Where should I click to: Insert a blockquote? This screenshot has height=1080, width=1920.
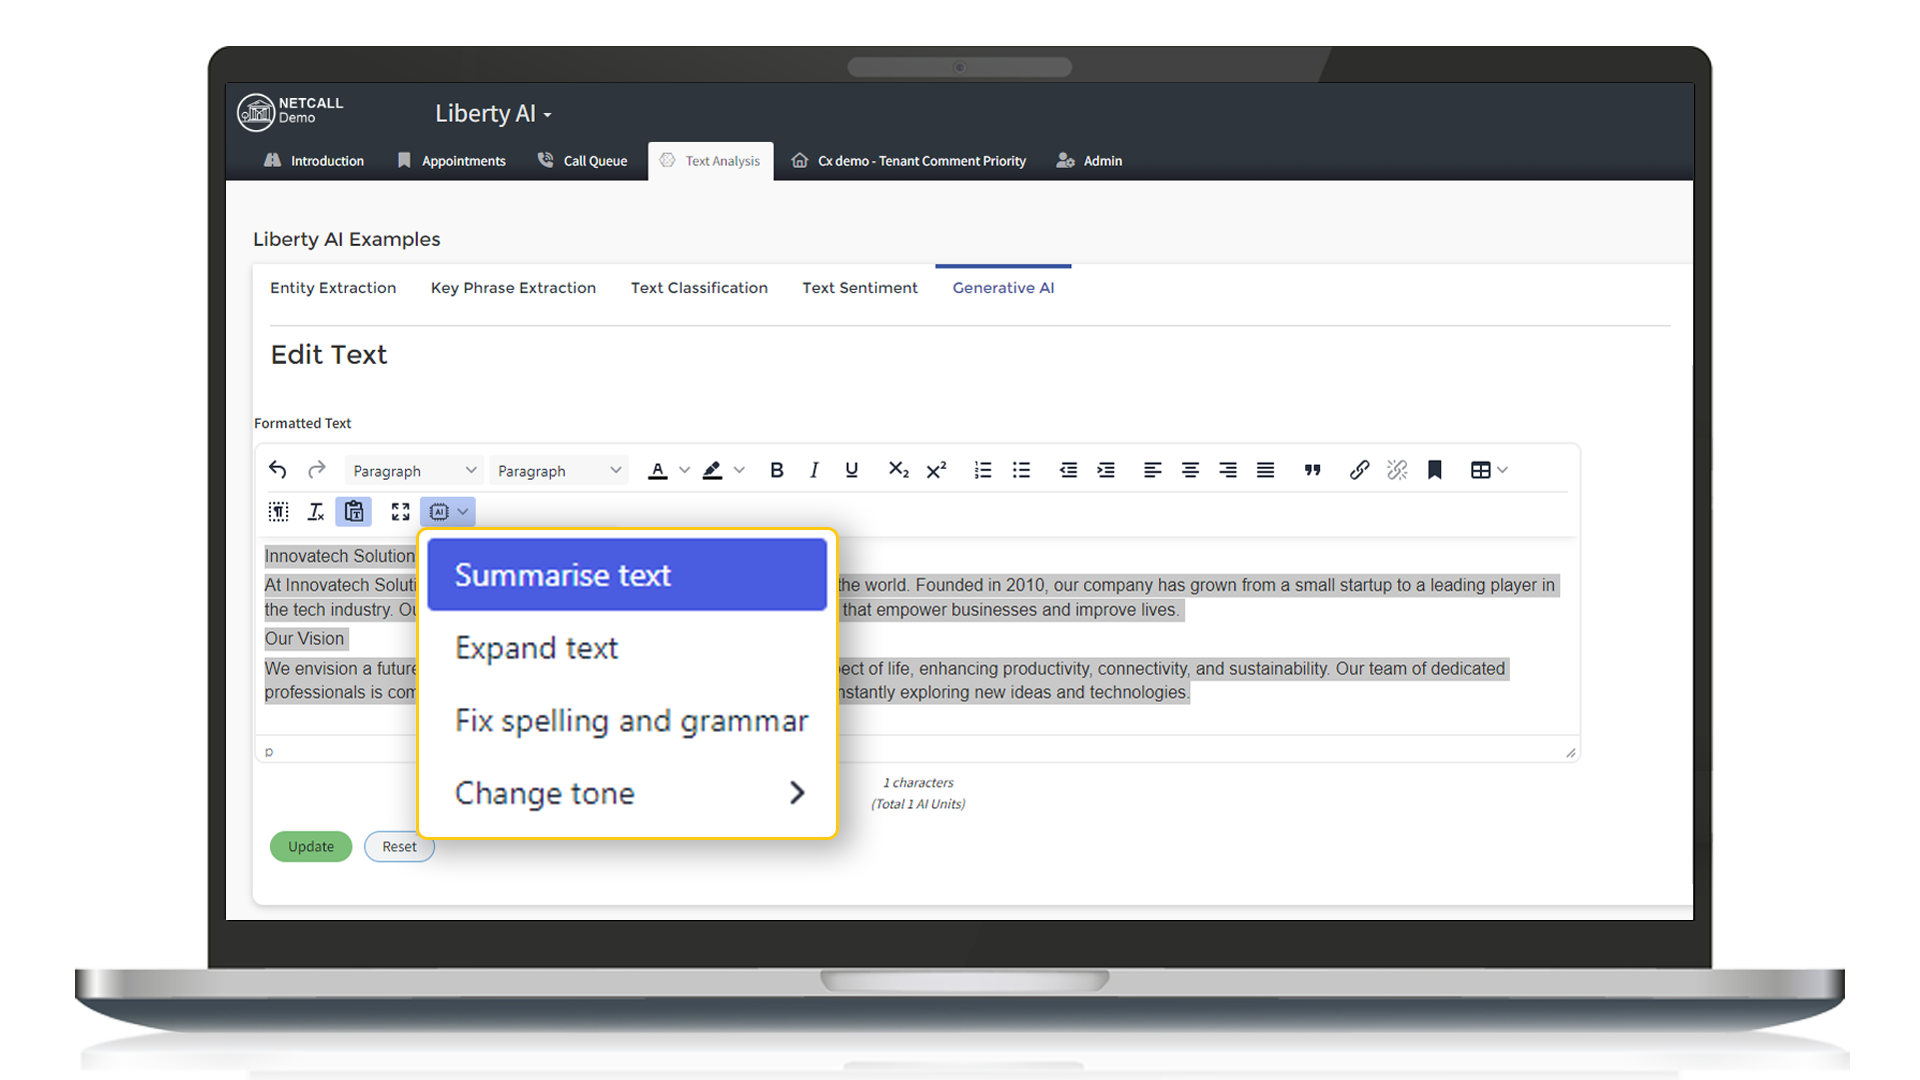(x=1313, y=469)
